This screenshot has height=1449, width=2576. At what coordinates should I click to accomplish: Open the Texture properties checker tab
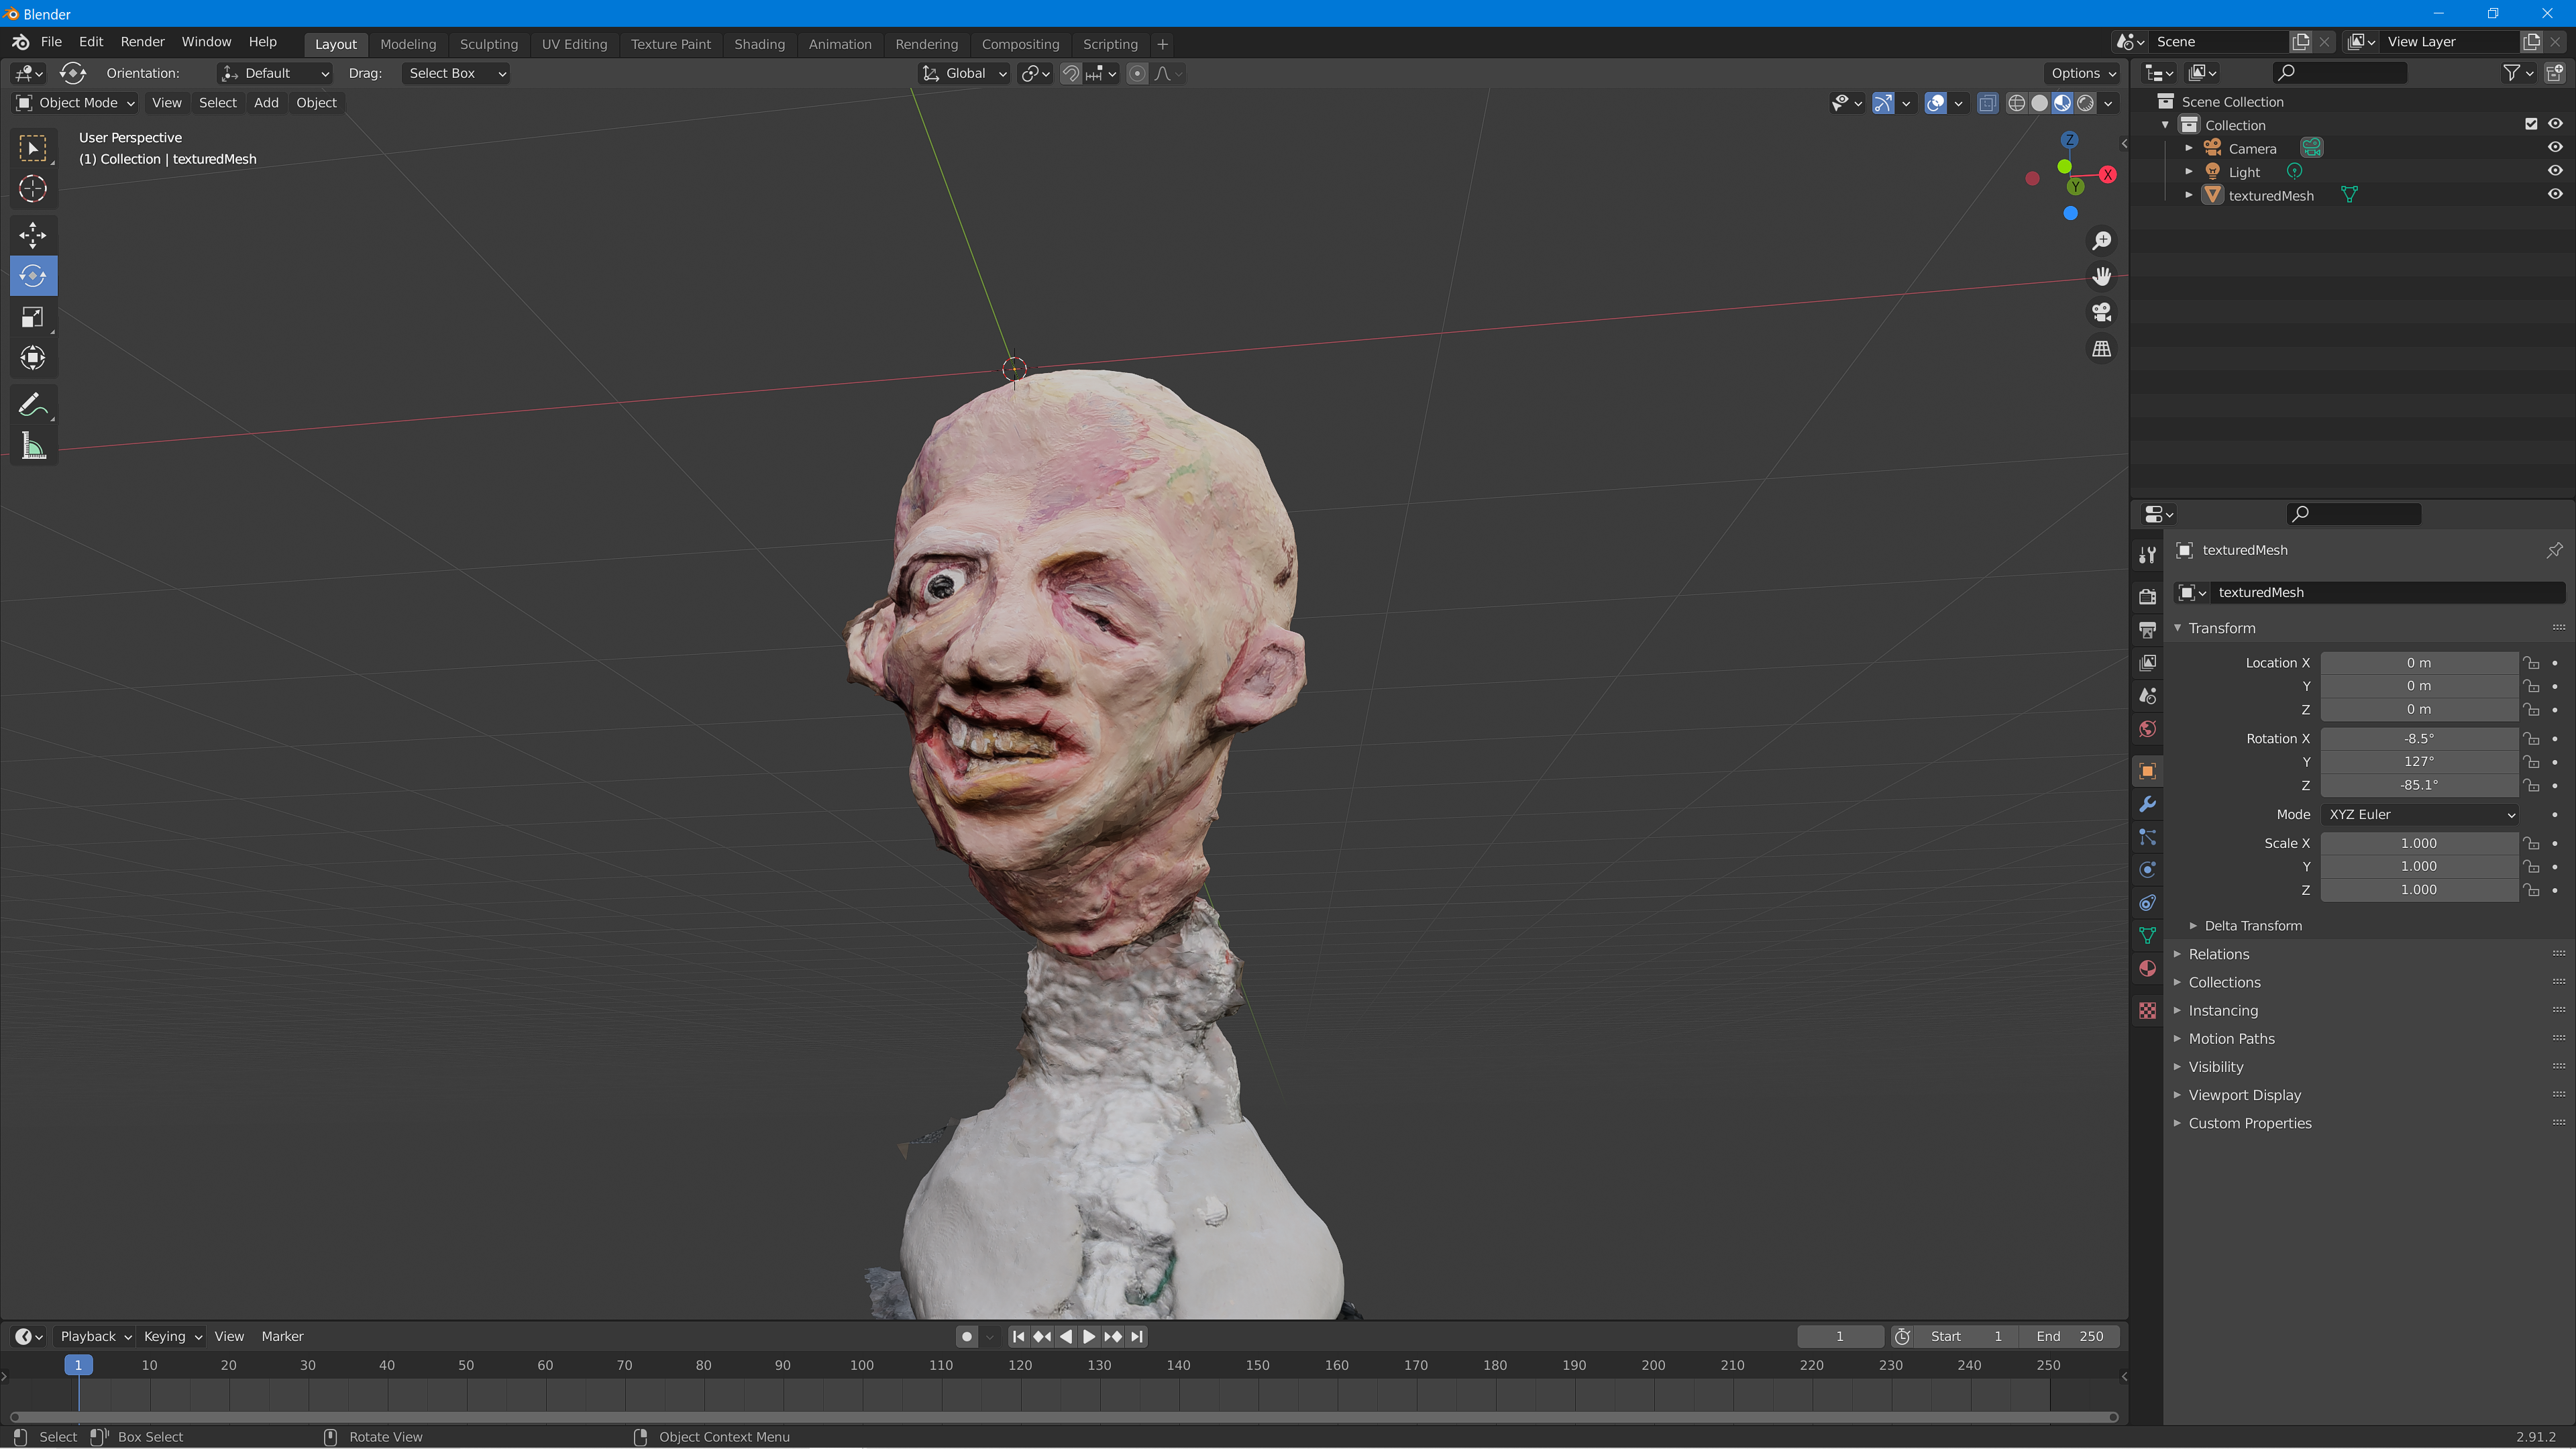[x=2147, y=1011]
